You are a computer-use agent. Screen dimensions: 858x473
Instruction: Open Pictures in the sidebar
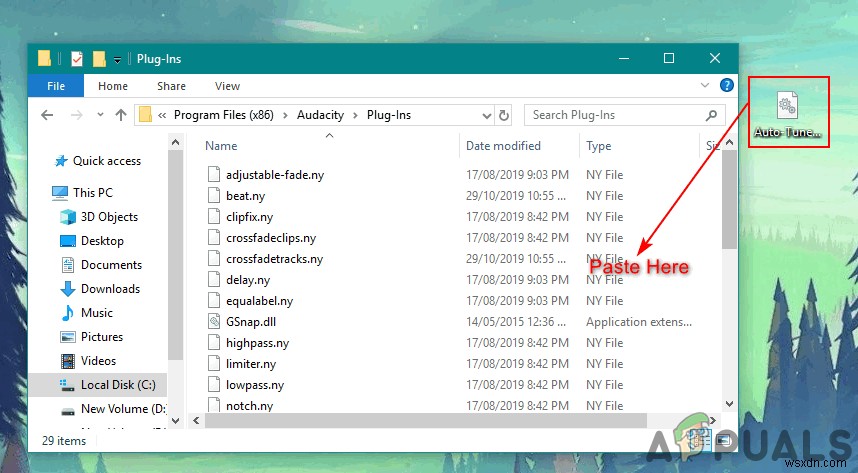pyautogui.click(x=91, y=337)
